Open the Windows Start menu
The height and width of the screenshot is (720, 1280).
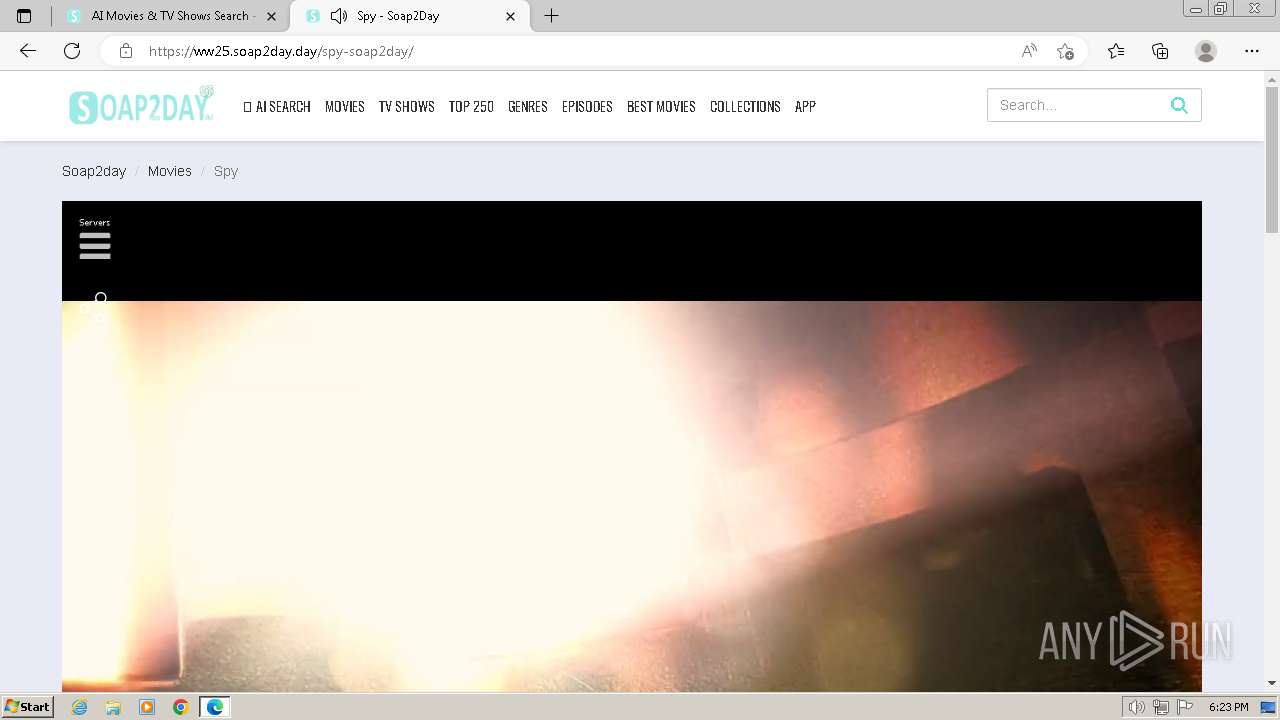pos(27,706)
